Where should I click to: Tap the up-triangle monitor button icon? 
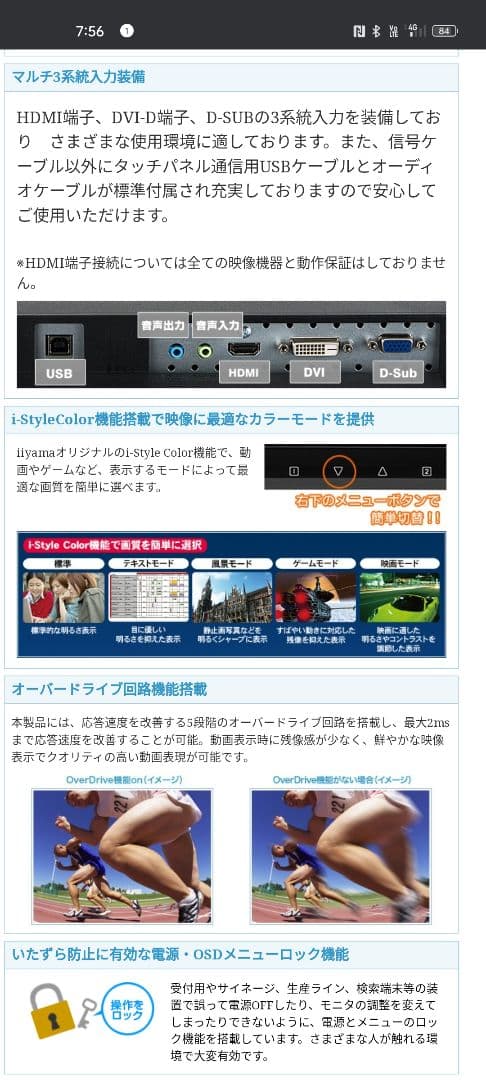[383, 472]
